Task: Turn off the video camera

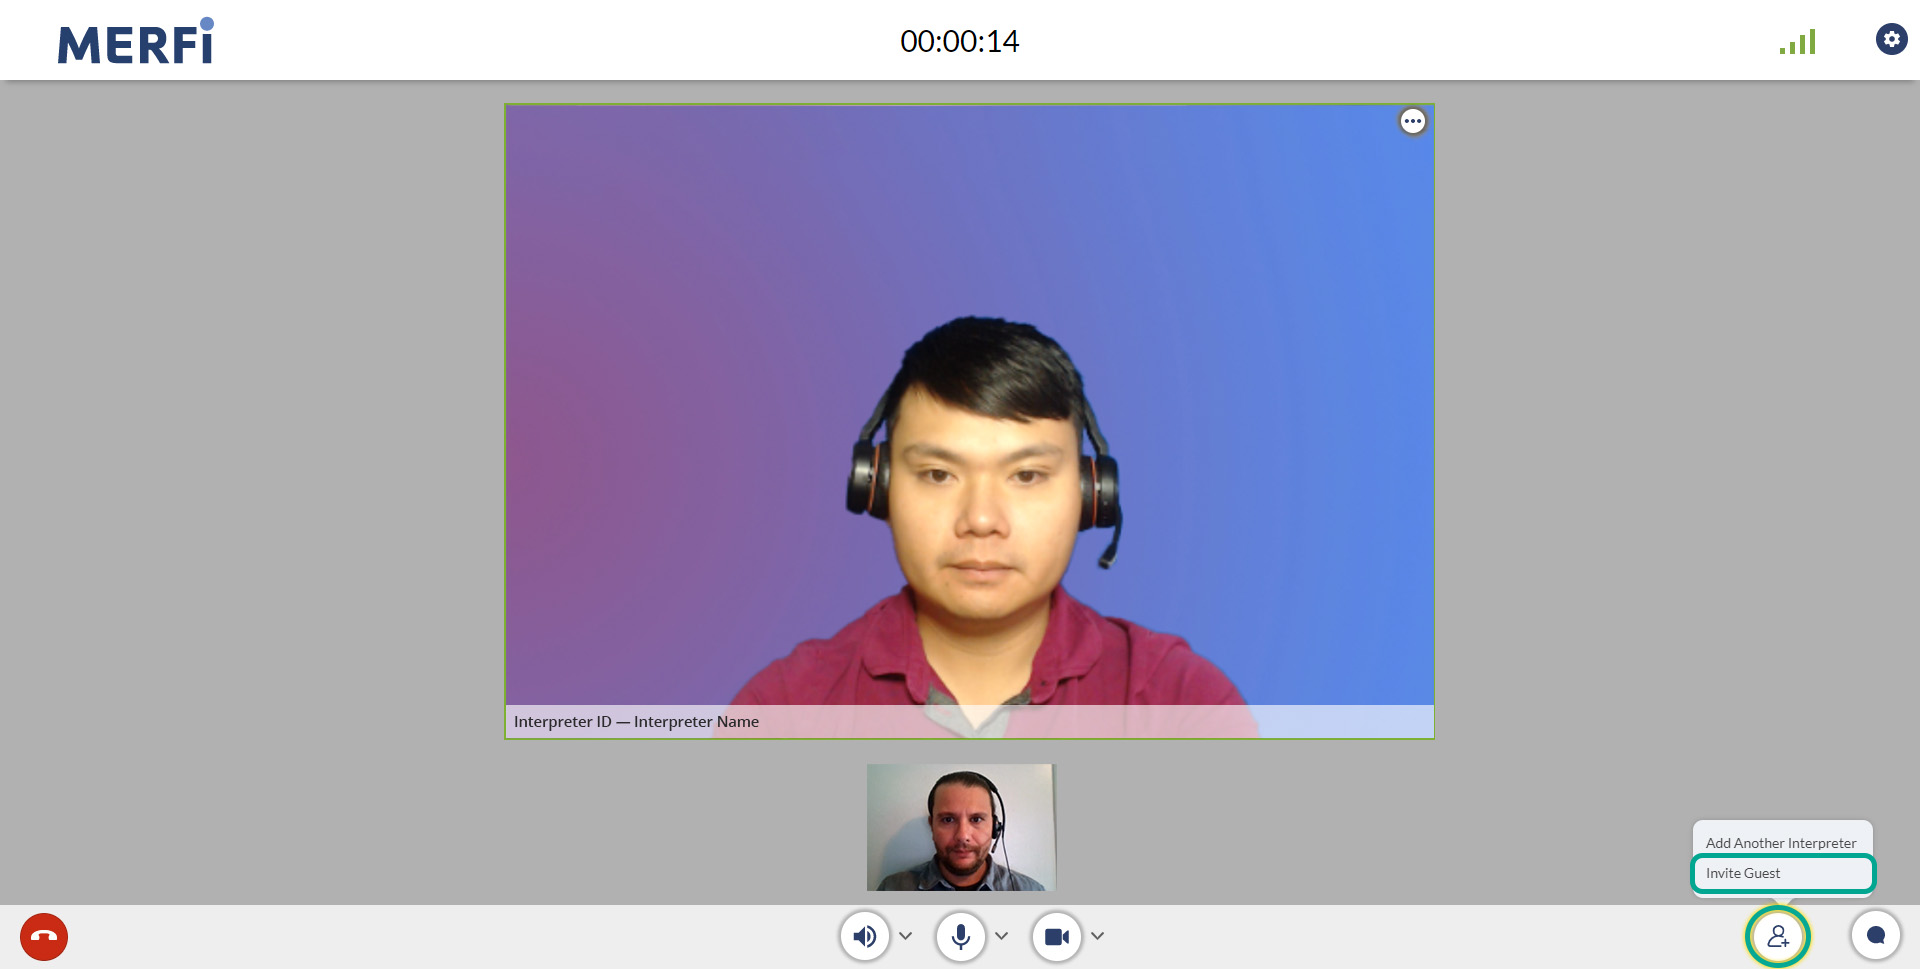Action: [1057, 937]
